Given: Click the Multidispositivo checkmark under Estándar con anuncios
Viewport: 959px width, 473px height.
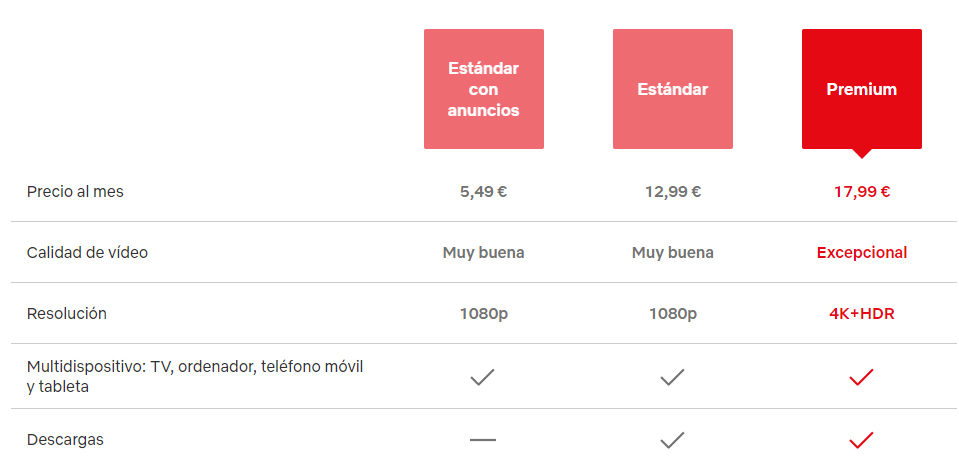Looking at the screenshot, I should pos(483,377).
